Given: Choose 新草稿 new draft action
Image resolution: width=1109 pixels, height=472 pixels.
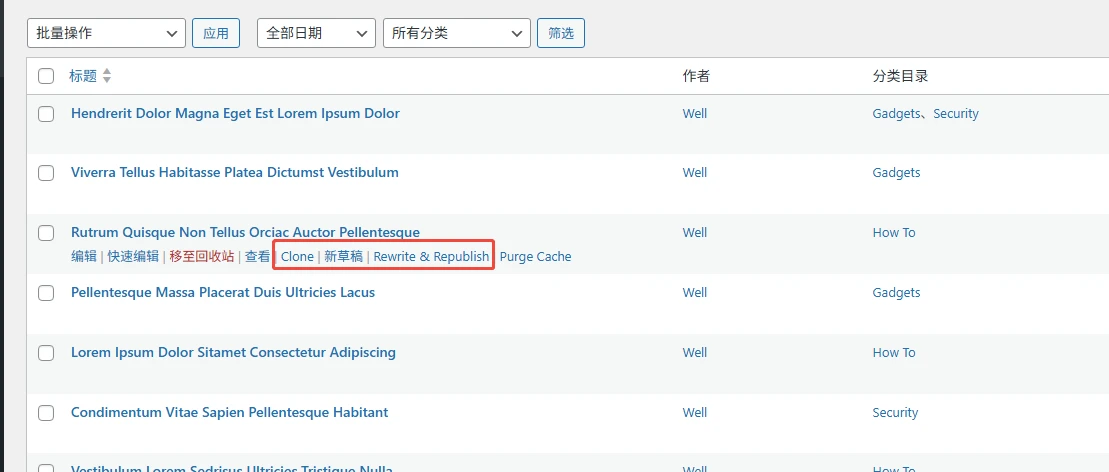Looking at the screenshot, I should click(x=344, y=257).
